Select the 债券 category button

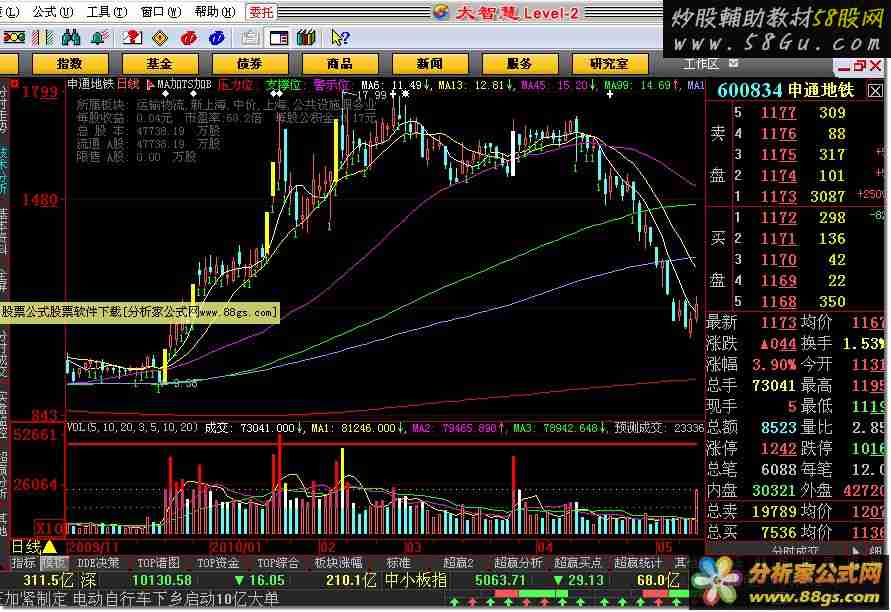coord(249,64)
